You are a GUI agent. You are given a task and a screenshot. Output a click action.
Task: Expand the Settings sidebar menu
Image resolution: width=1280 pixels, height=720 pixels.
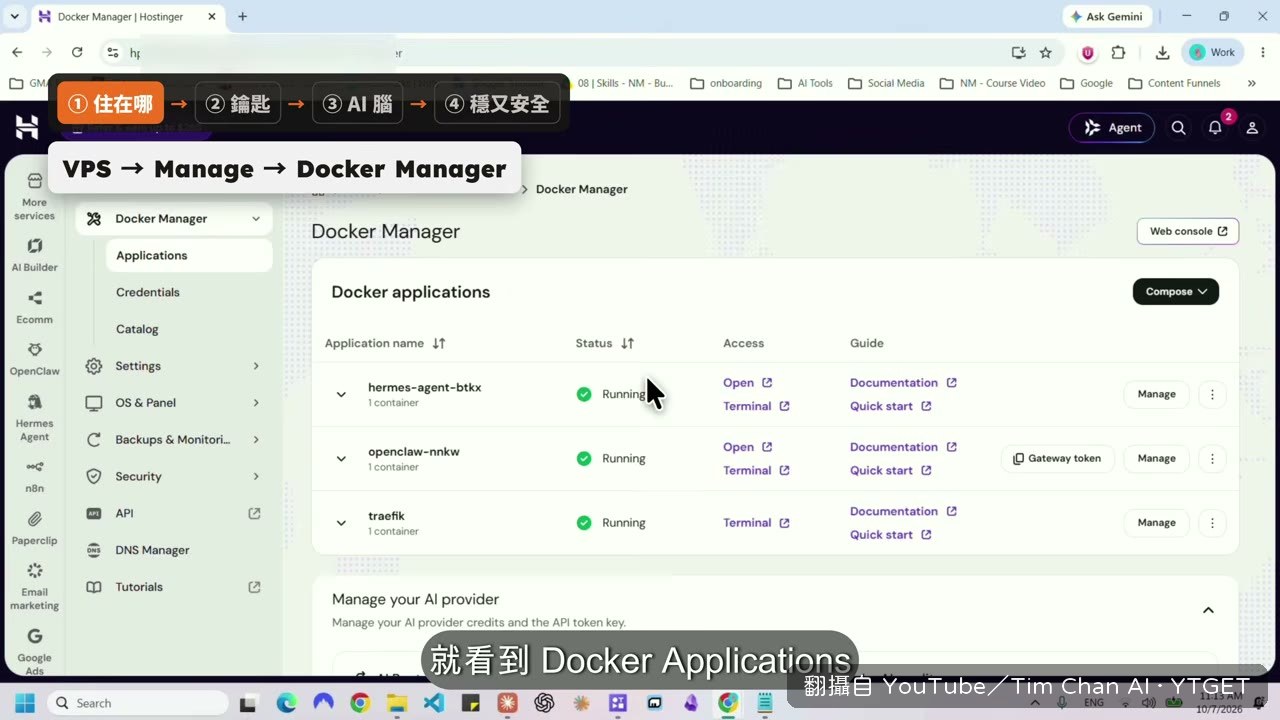pyautogui.click(x=174, y=366)
